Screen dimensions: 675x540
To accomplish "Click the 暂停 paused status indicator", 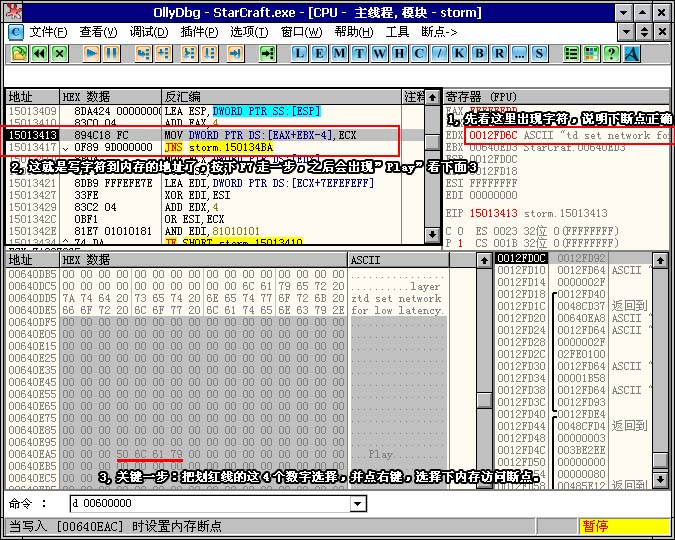I will (x=624, y=526).
